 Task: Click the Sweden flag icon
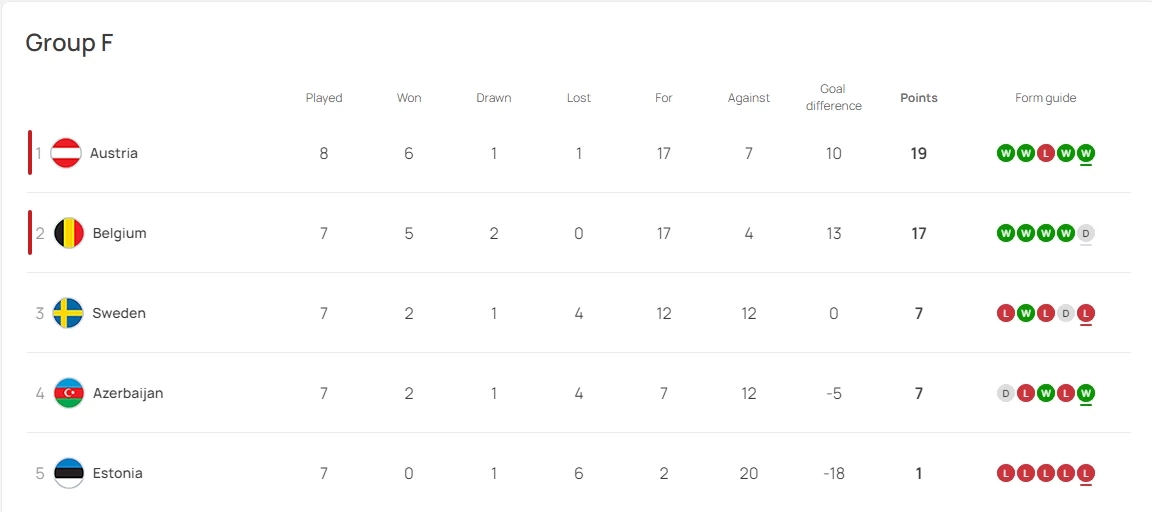coord(68,313)
